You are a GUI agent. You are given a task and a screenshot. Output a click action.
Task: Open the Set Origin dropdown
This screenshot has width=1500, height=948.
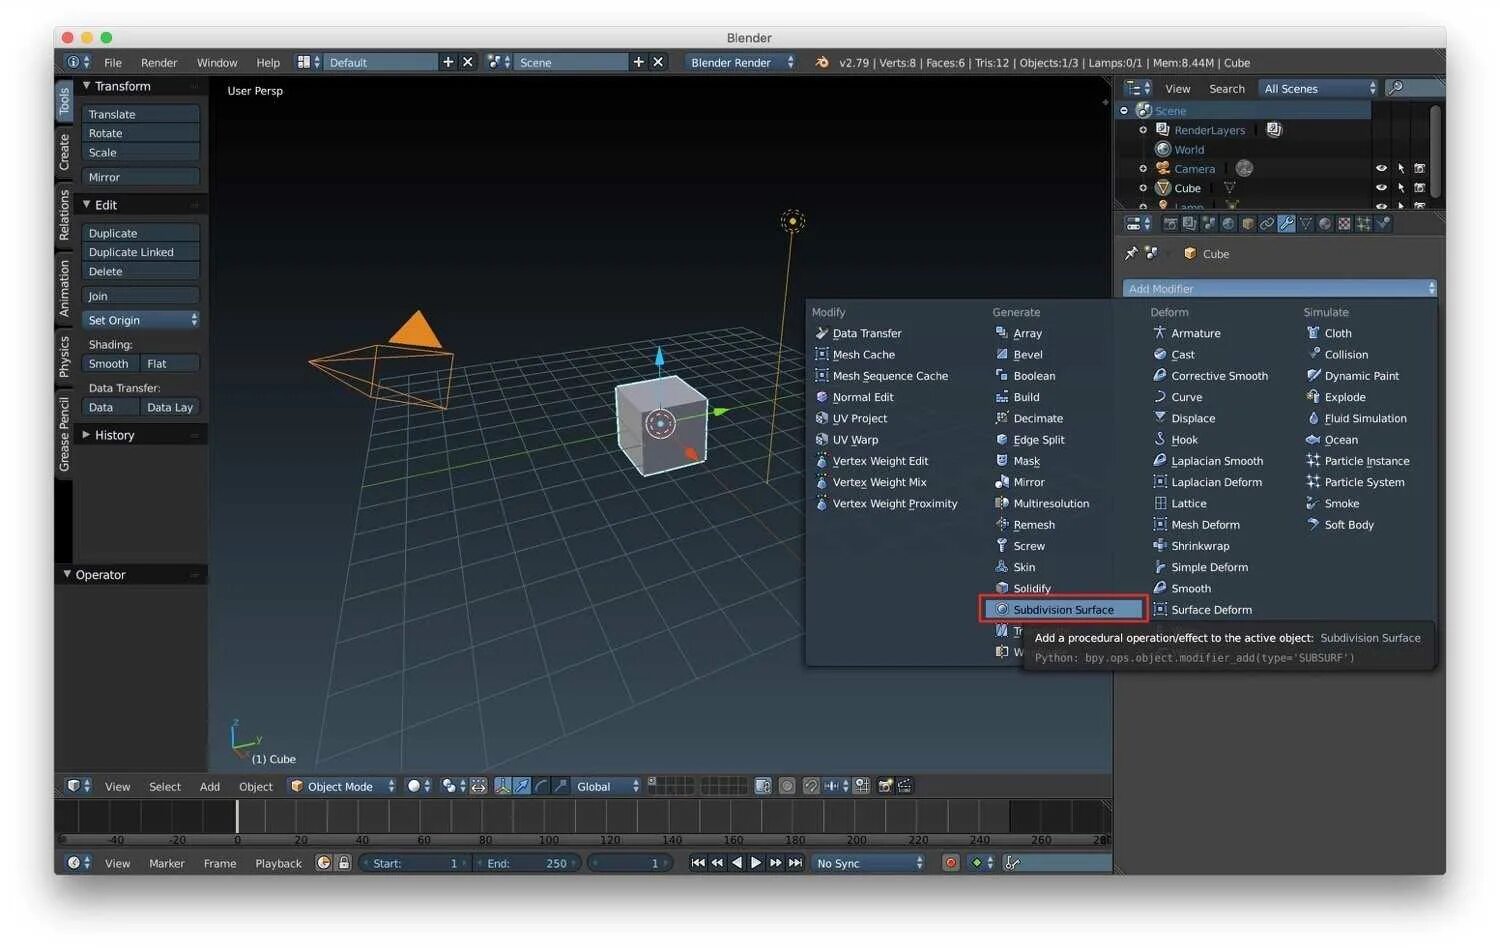141,320
